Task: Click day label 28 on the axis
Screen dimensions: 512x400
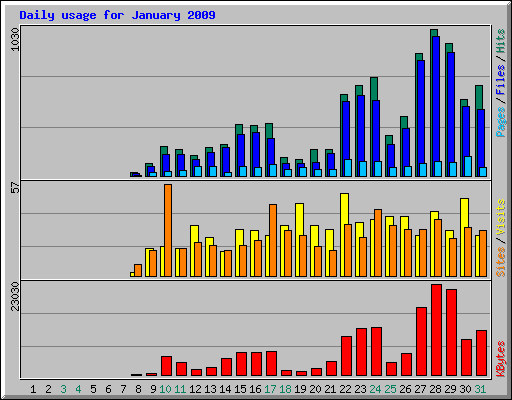Action: pyautogui.click(x=435, y=389)
